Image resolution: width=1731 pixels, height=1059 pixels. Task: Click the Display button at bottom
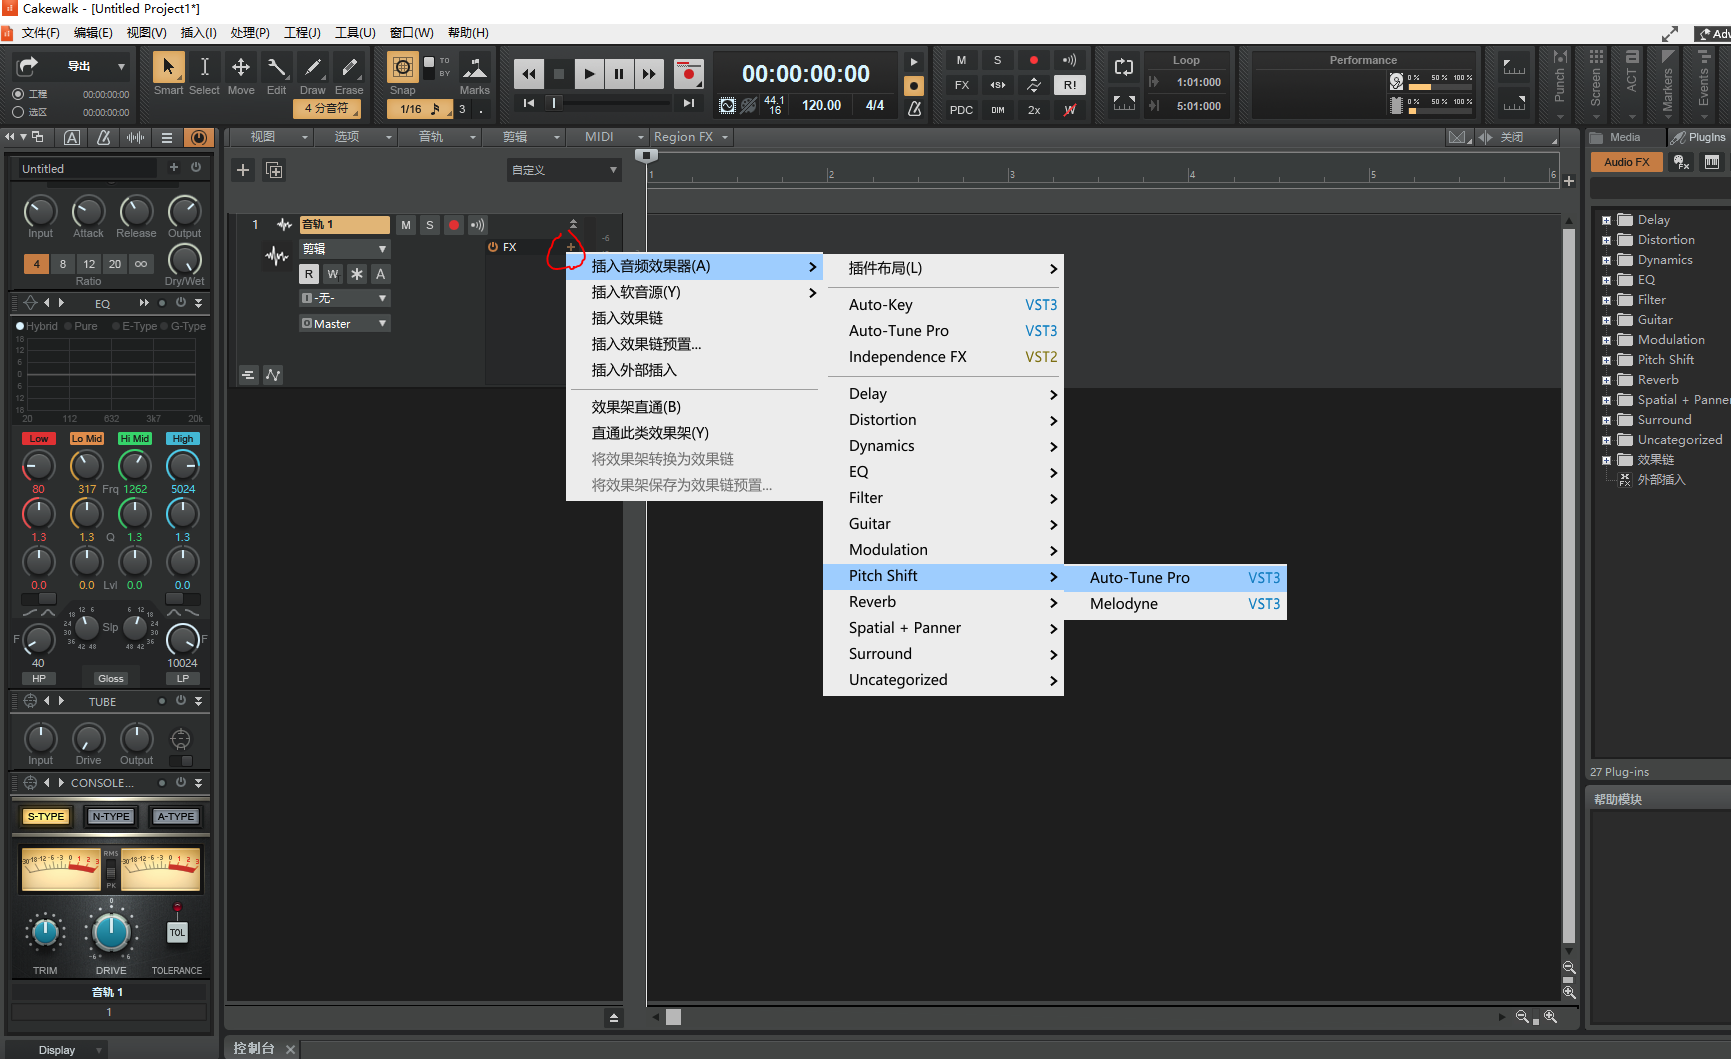(x=57, y=1050)
